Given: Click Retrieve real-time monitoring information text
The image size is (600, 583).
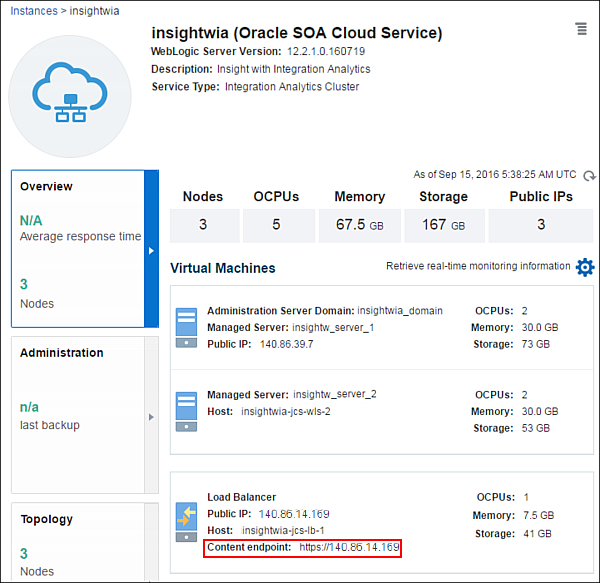Looking at the screenshot, I should pyautogui.click(x=478, y=267).
